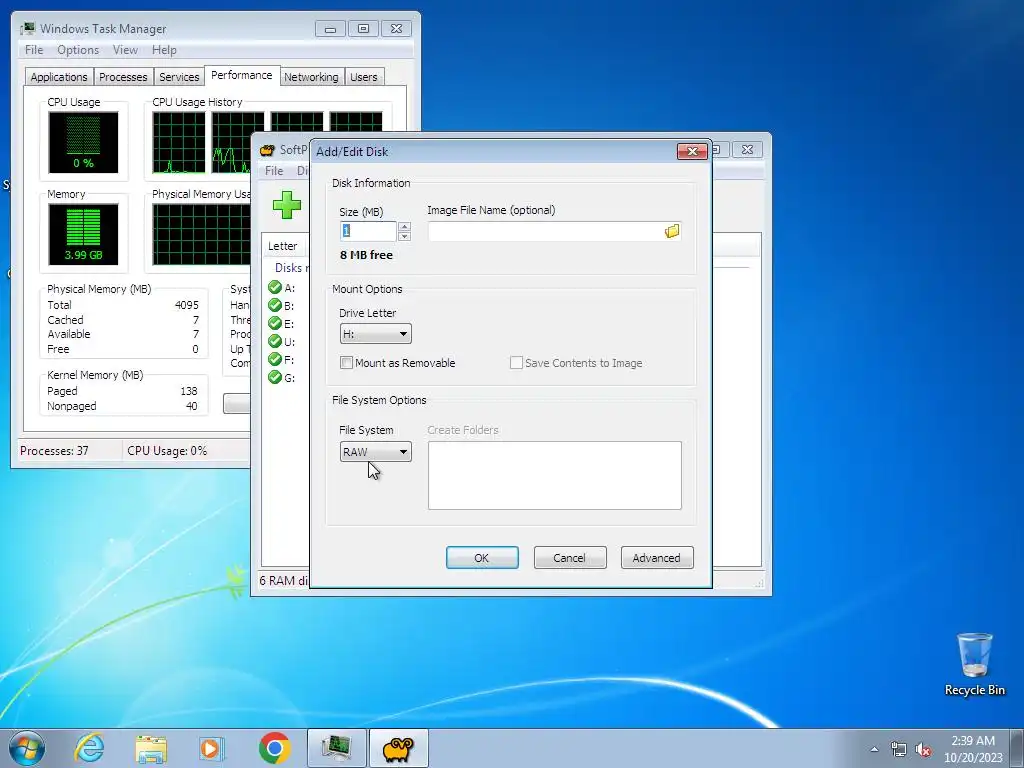Screen dimensions: 1024x768
Task: Click the Letter column header
Action: click(x=283, y=246)
